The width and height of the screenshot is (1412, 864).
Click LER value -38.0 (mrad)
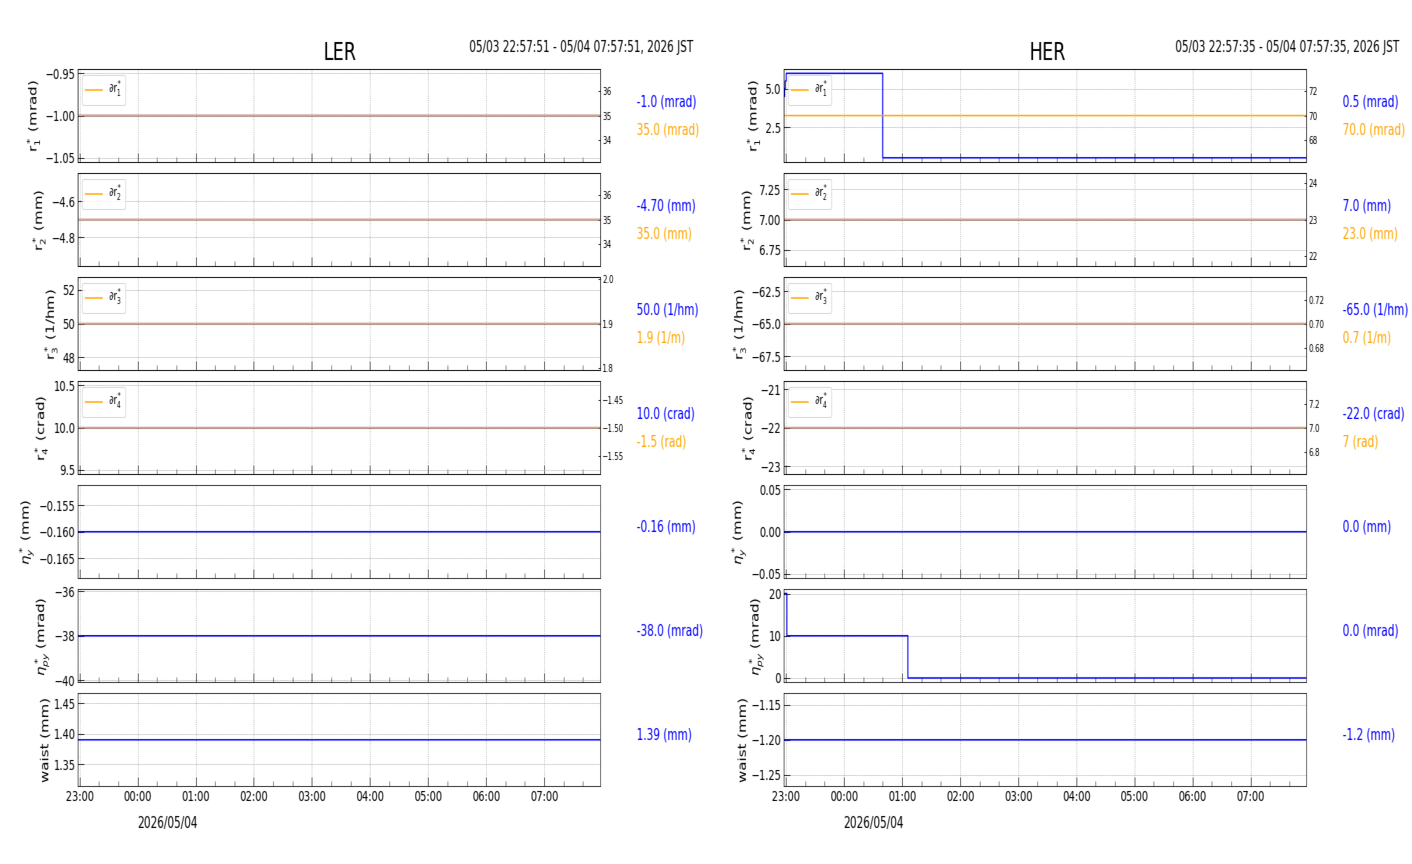click(670, 631)
